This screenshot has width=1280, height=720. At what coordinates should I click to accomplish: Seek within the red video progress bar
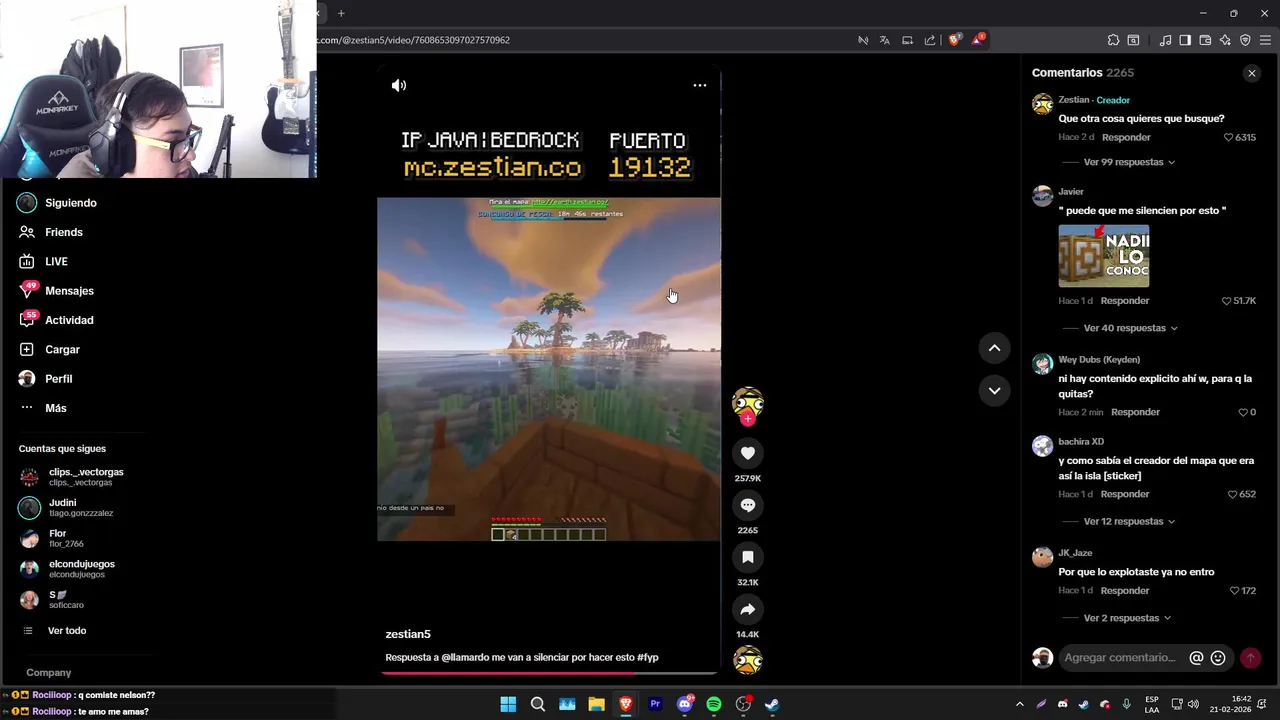coord(549,673)
